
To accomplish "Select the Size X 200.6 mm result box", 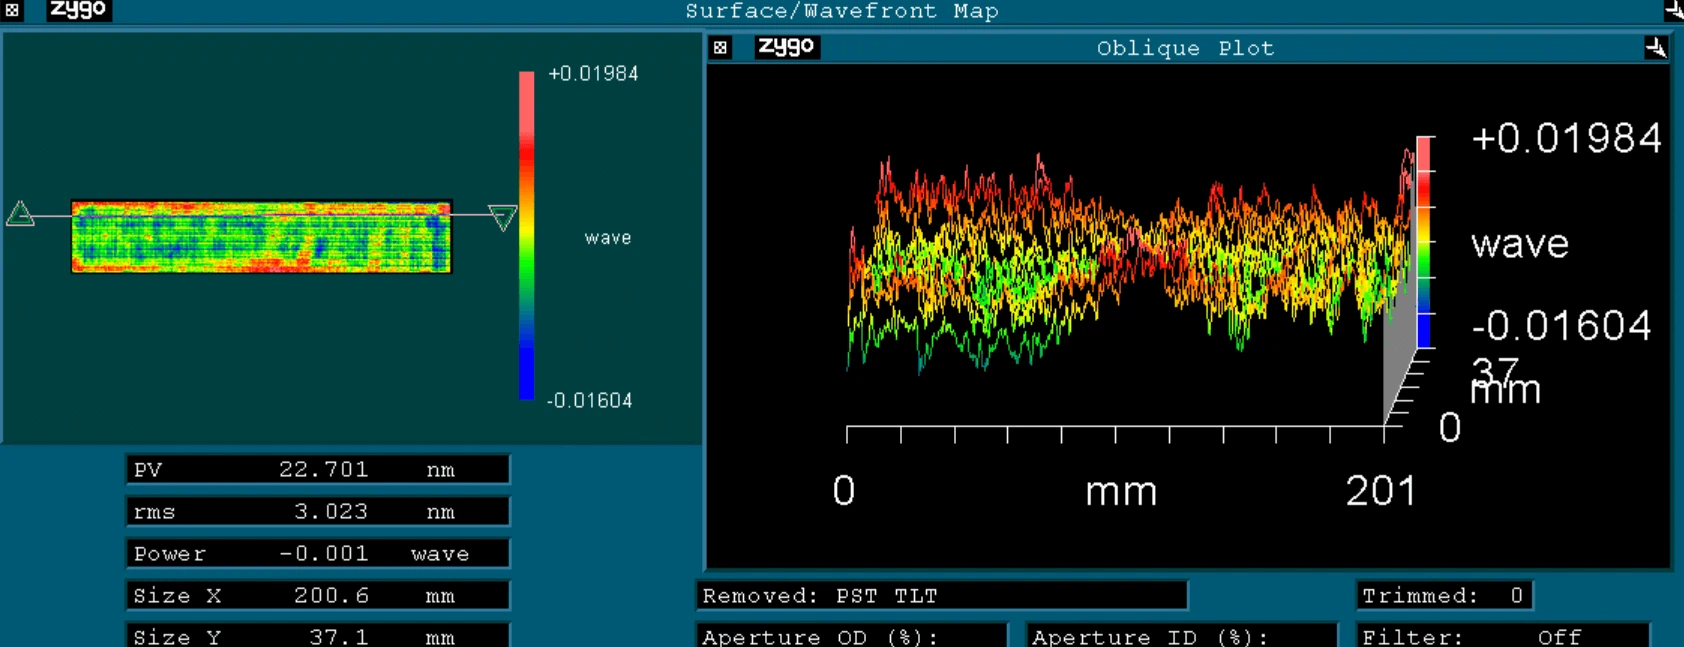I will 317,596.
